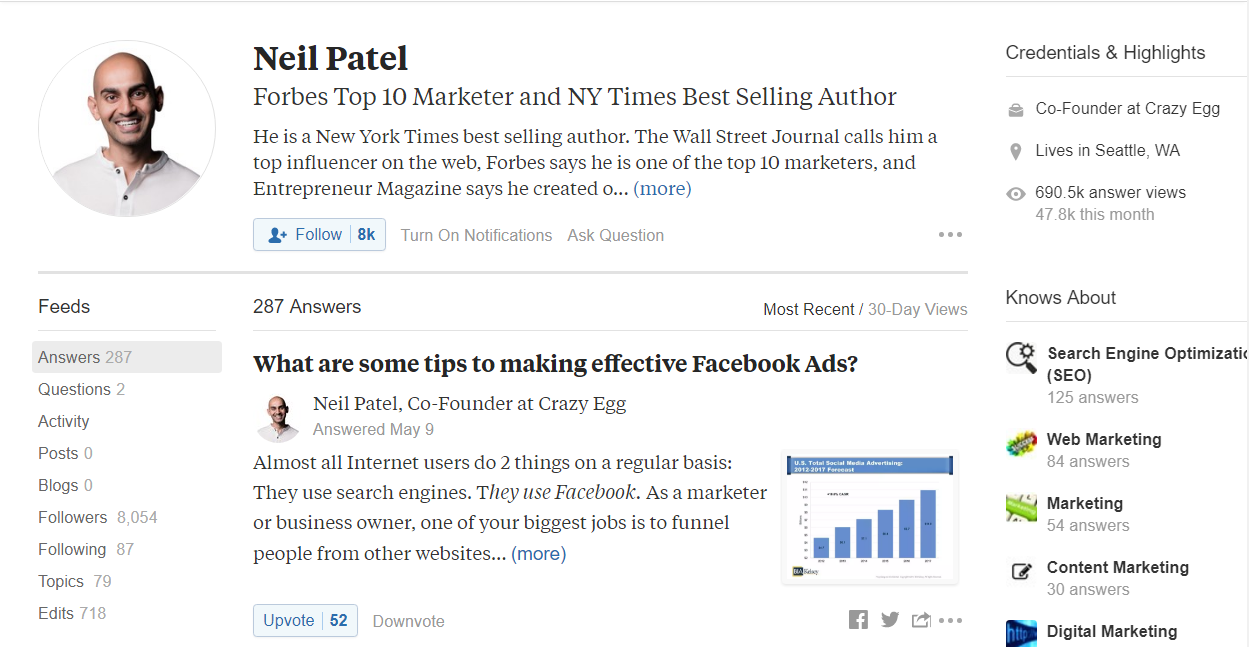Follow Neil Patel
The height and width of the screenshot is (647, 1249).
(x=319, y=235)
